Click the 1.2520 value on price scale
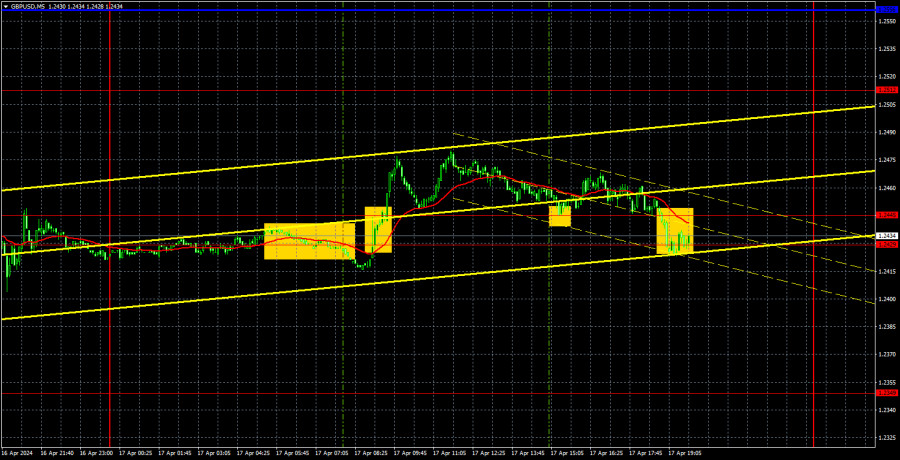Screen dimensions: 900x460 pos(887,76)
